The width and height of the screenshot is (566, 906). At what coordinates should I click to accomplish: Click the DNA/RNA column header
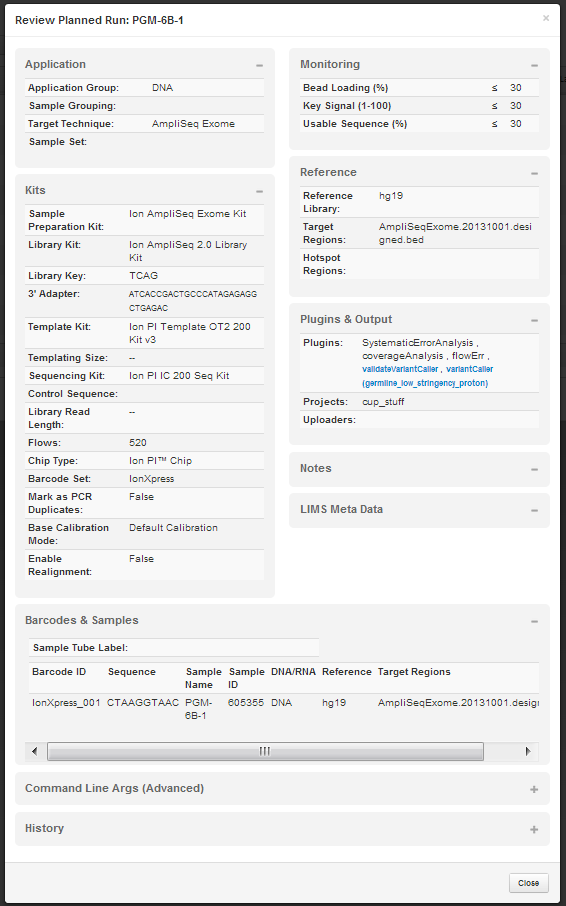(x=293, y=671)
